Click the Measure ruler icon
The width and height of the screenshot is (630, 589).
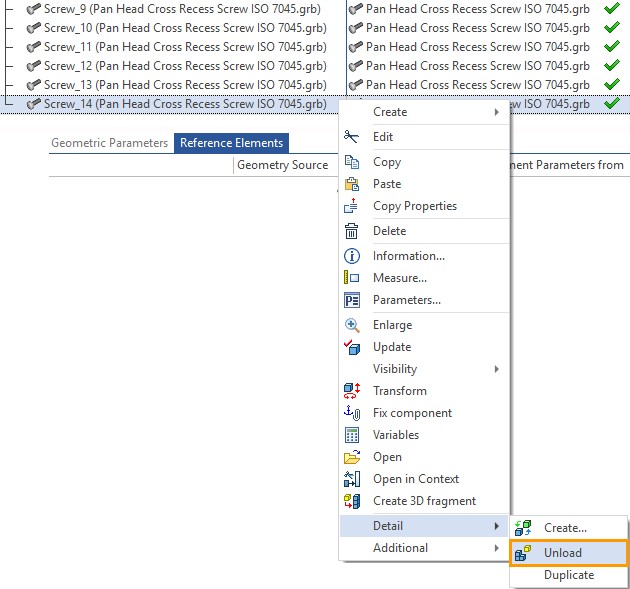[351, 278]
